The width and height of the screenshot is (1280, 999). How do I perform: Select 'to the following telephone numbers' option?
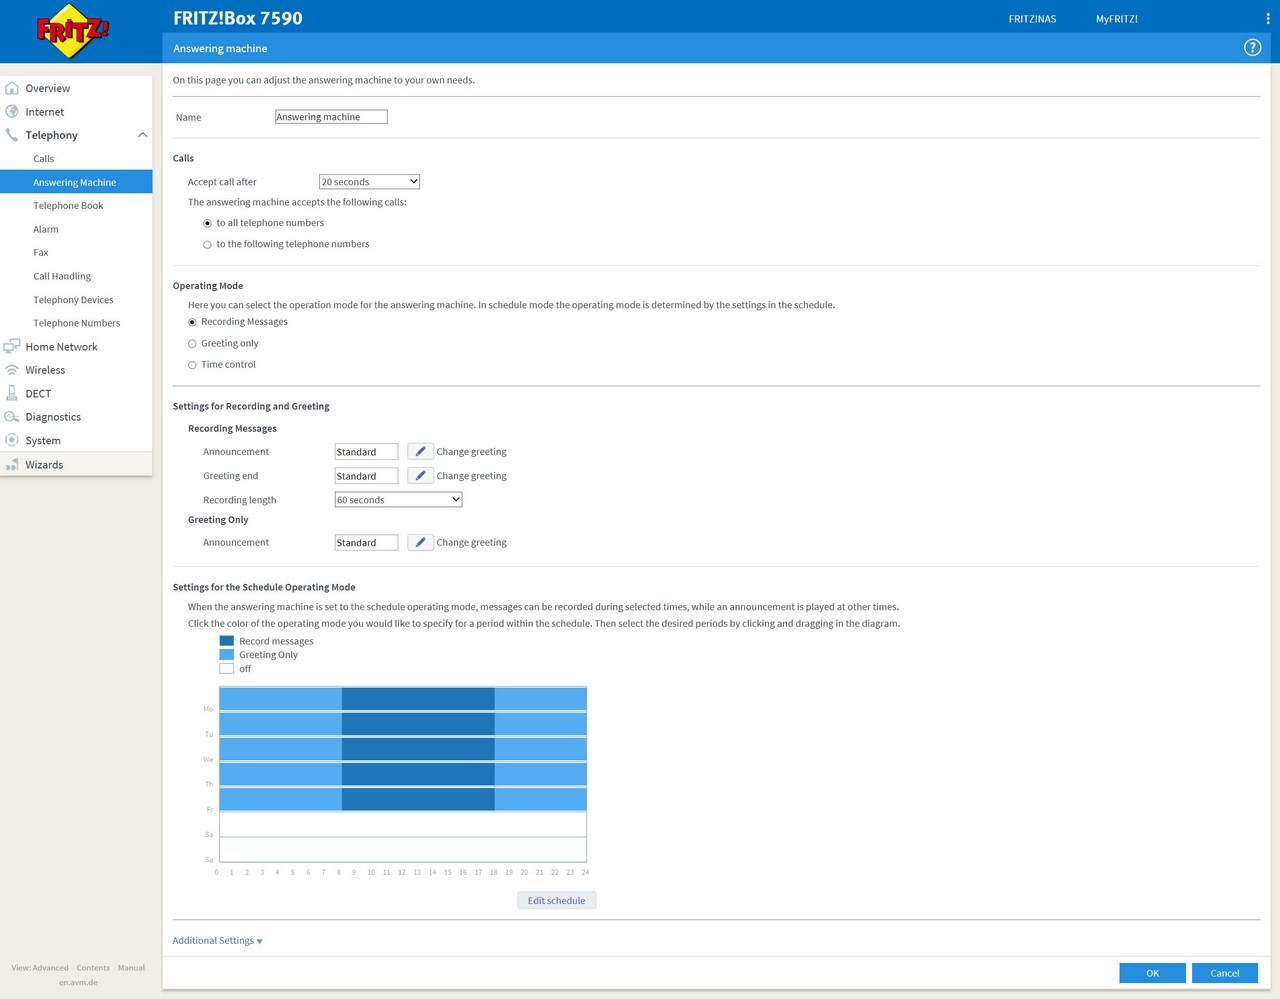point(207,244)
